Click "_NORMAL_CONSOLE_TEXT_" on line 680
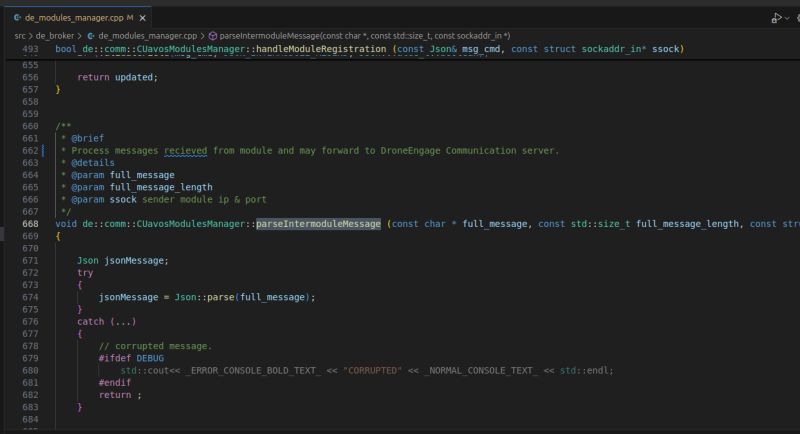 click(x=481, y=371)
